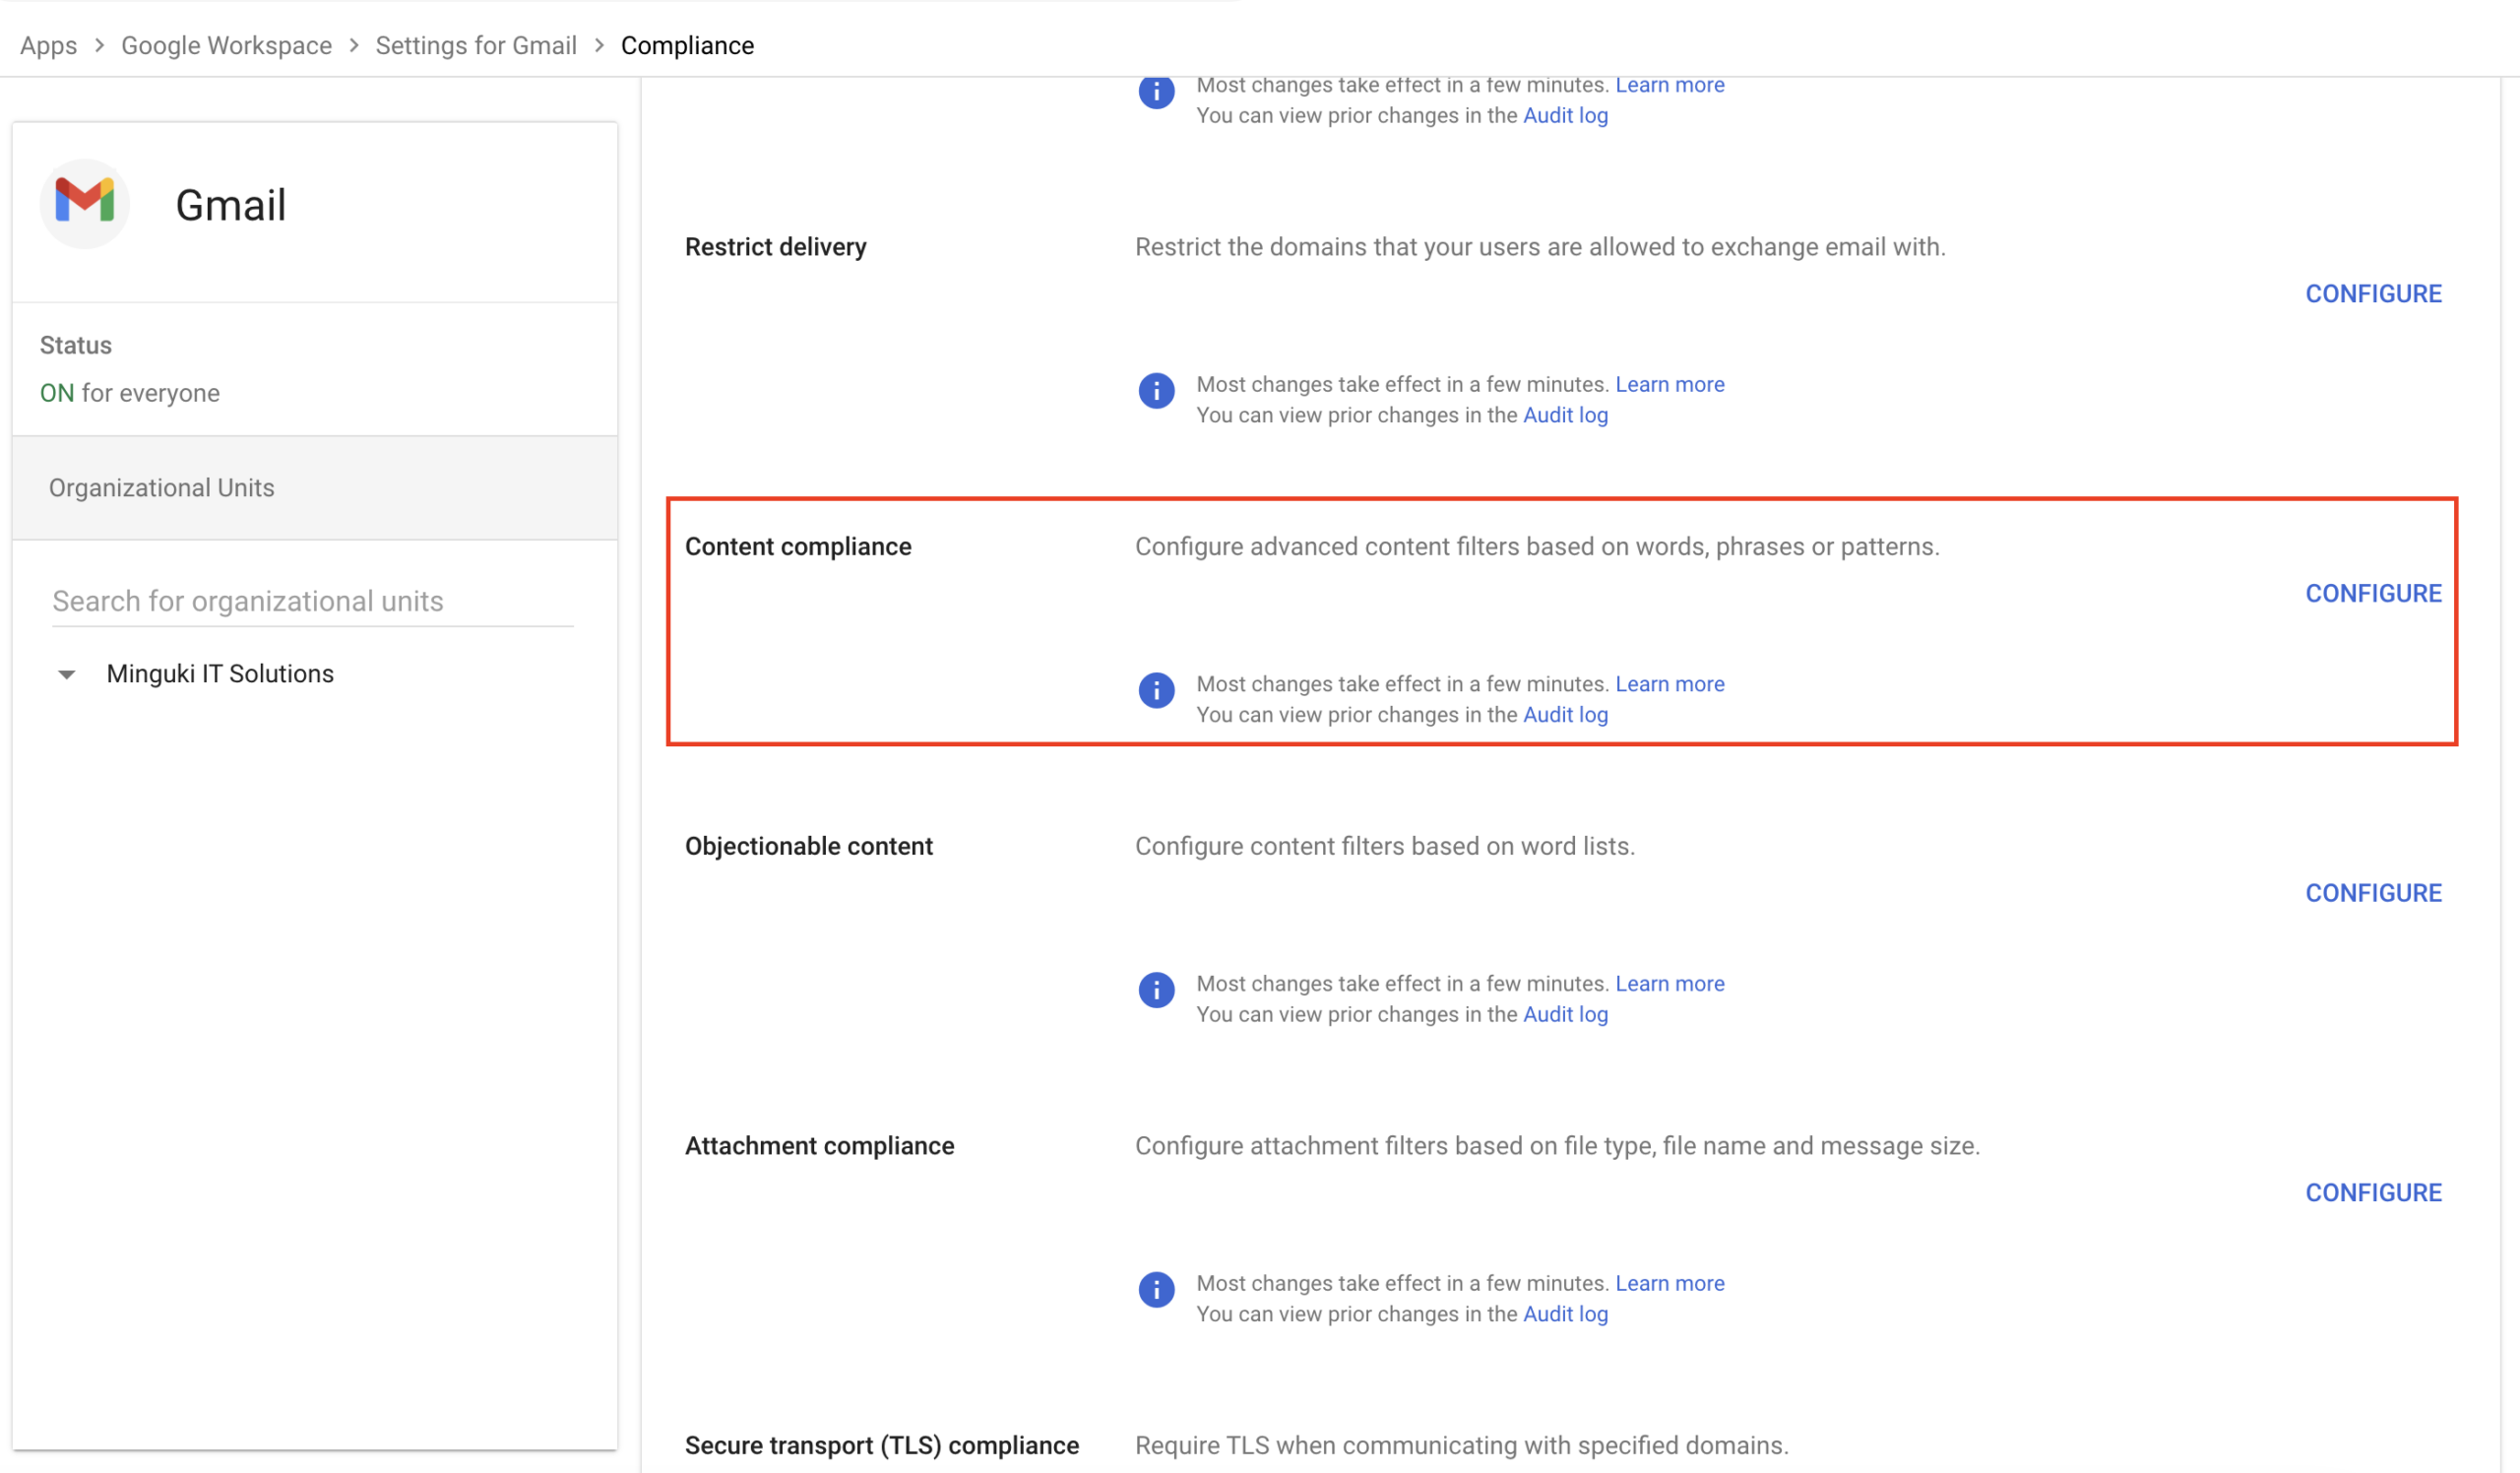Open Google Workspace breadcrumb link

(226, 46)
